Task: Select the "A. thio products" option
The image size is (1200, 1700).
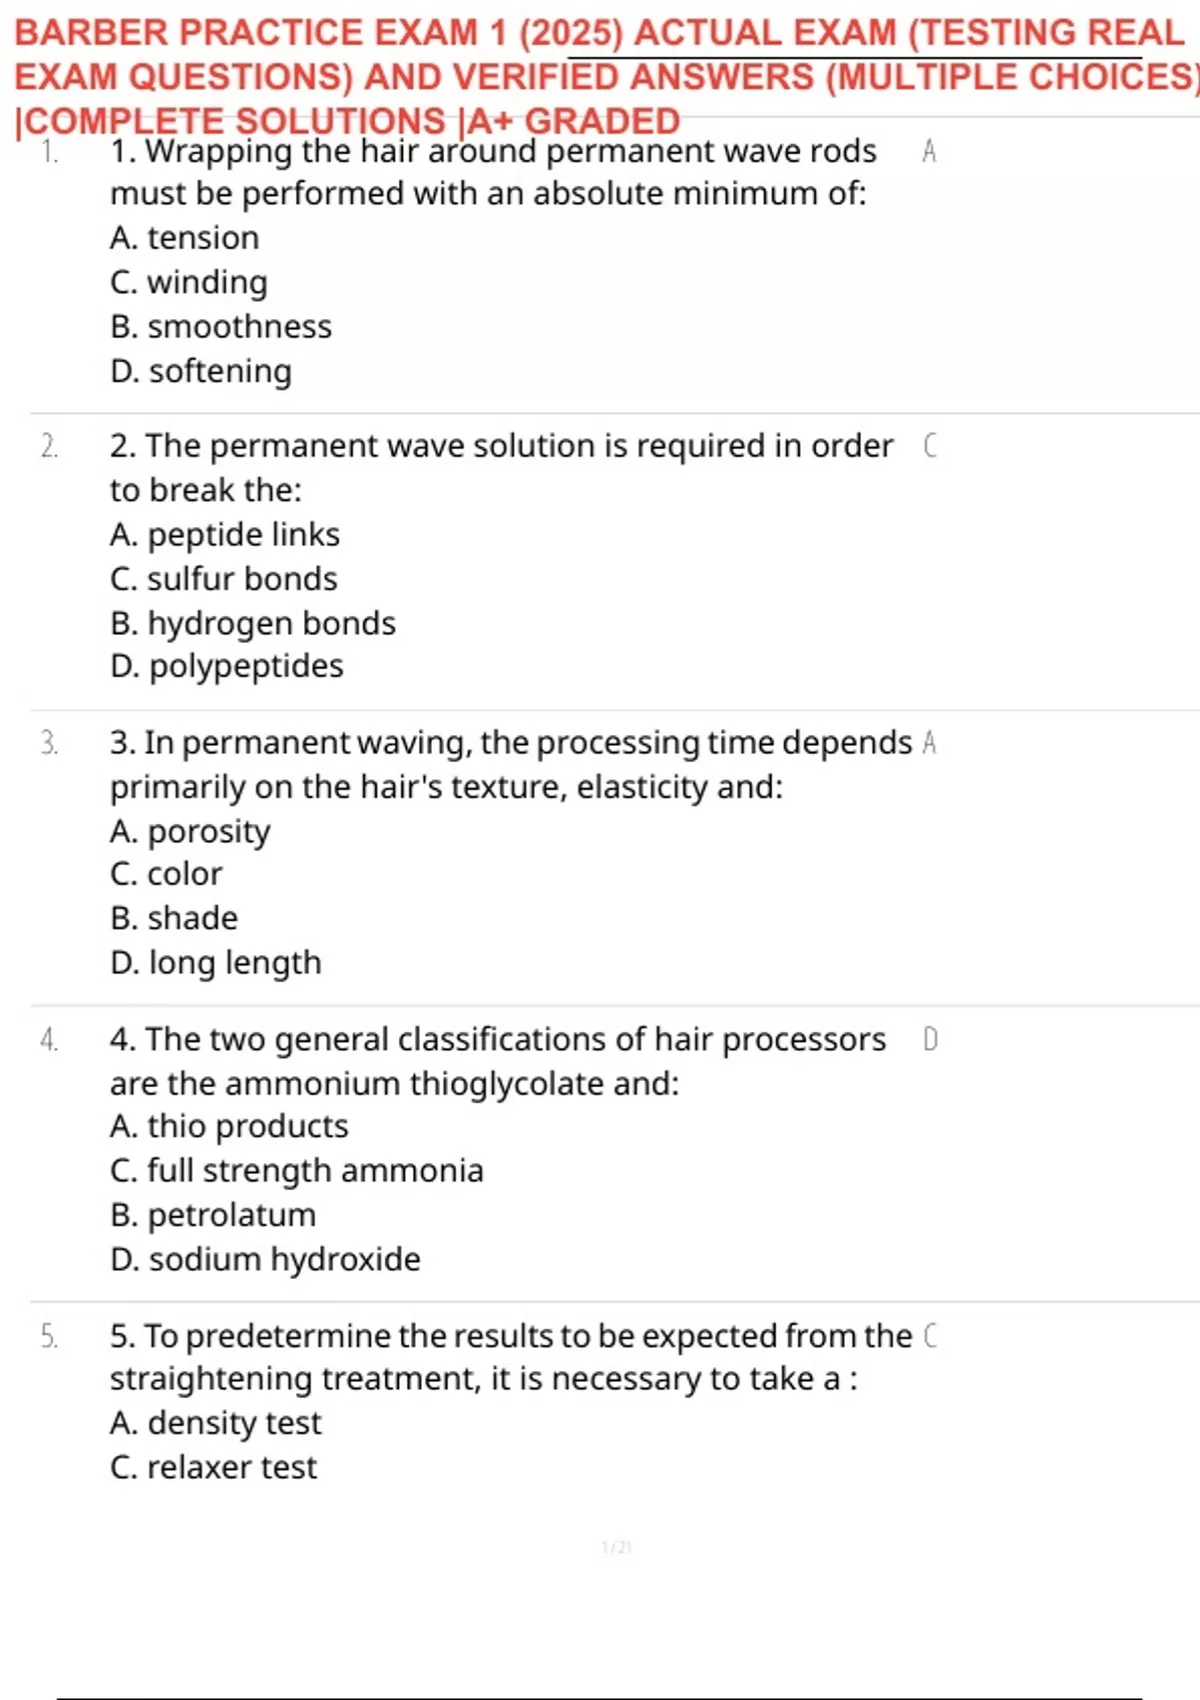Action: pyautogui.click(x=229, y=1127)
